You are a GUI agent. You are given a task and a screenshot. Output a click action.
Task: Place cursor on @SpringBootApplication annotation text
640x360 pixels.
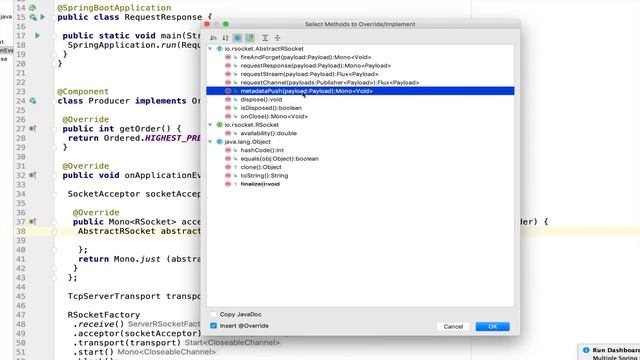114,8
